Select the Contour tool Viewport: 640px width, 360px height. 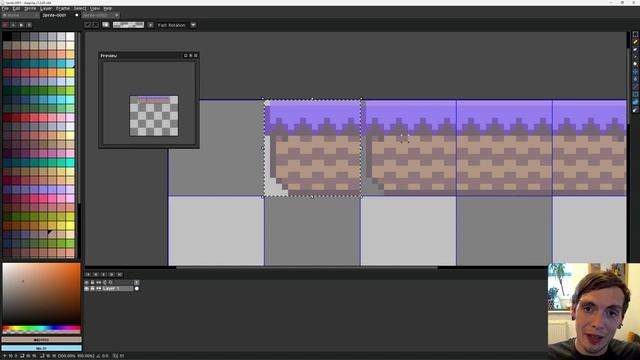(x=635, y=102)
